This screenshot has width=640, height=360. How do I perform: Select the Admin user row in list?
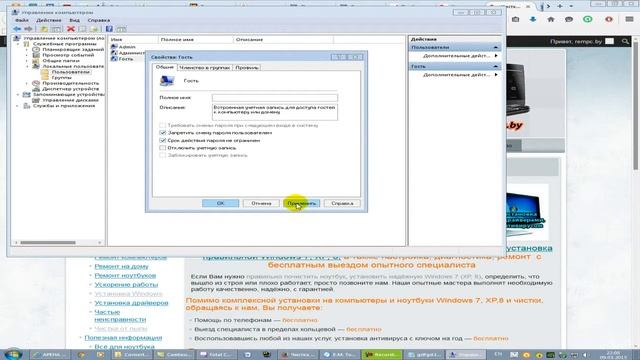click(x=127, y=47)
